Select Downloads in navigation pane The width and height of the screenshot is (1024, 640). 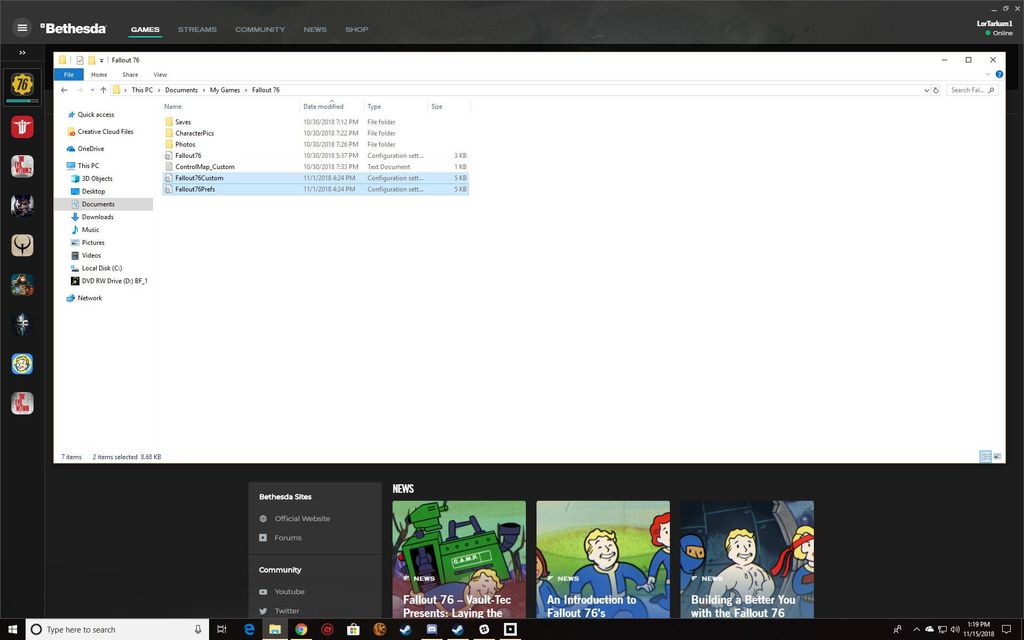[92, 217]
